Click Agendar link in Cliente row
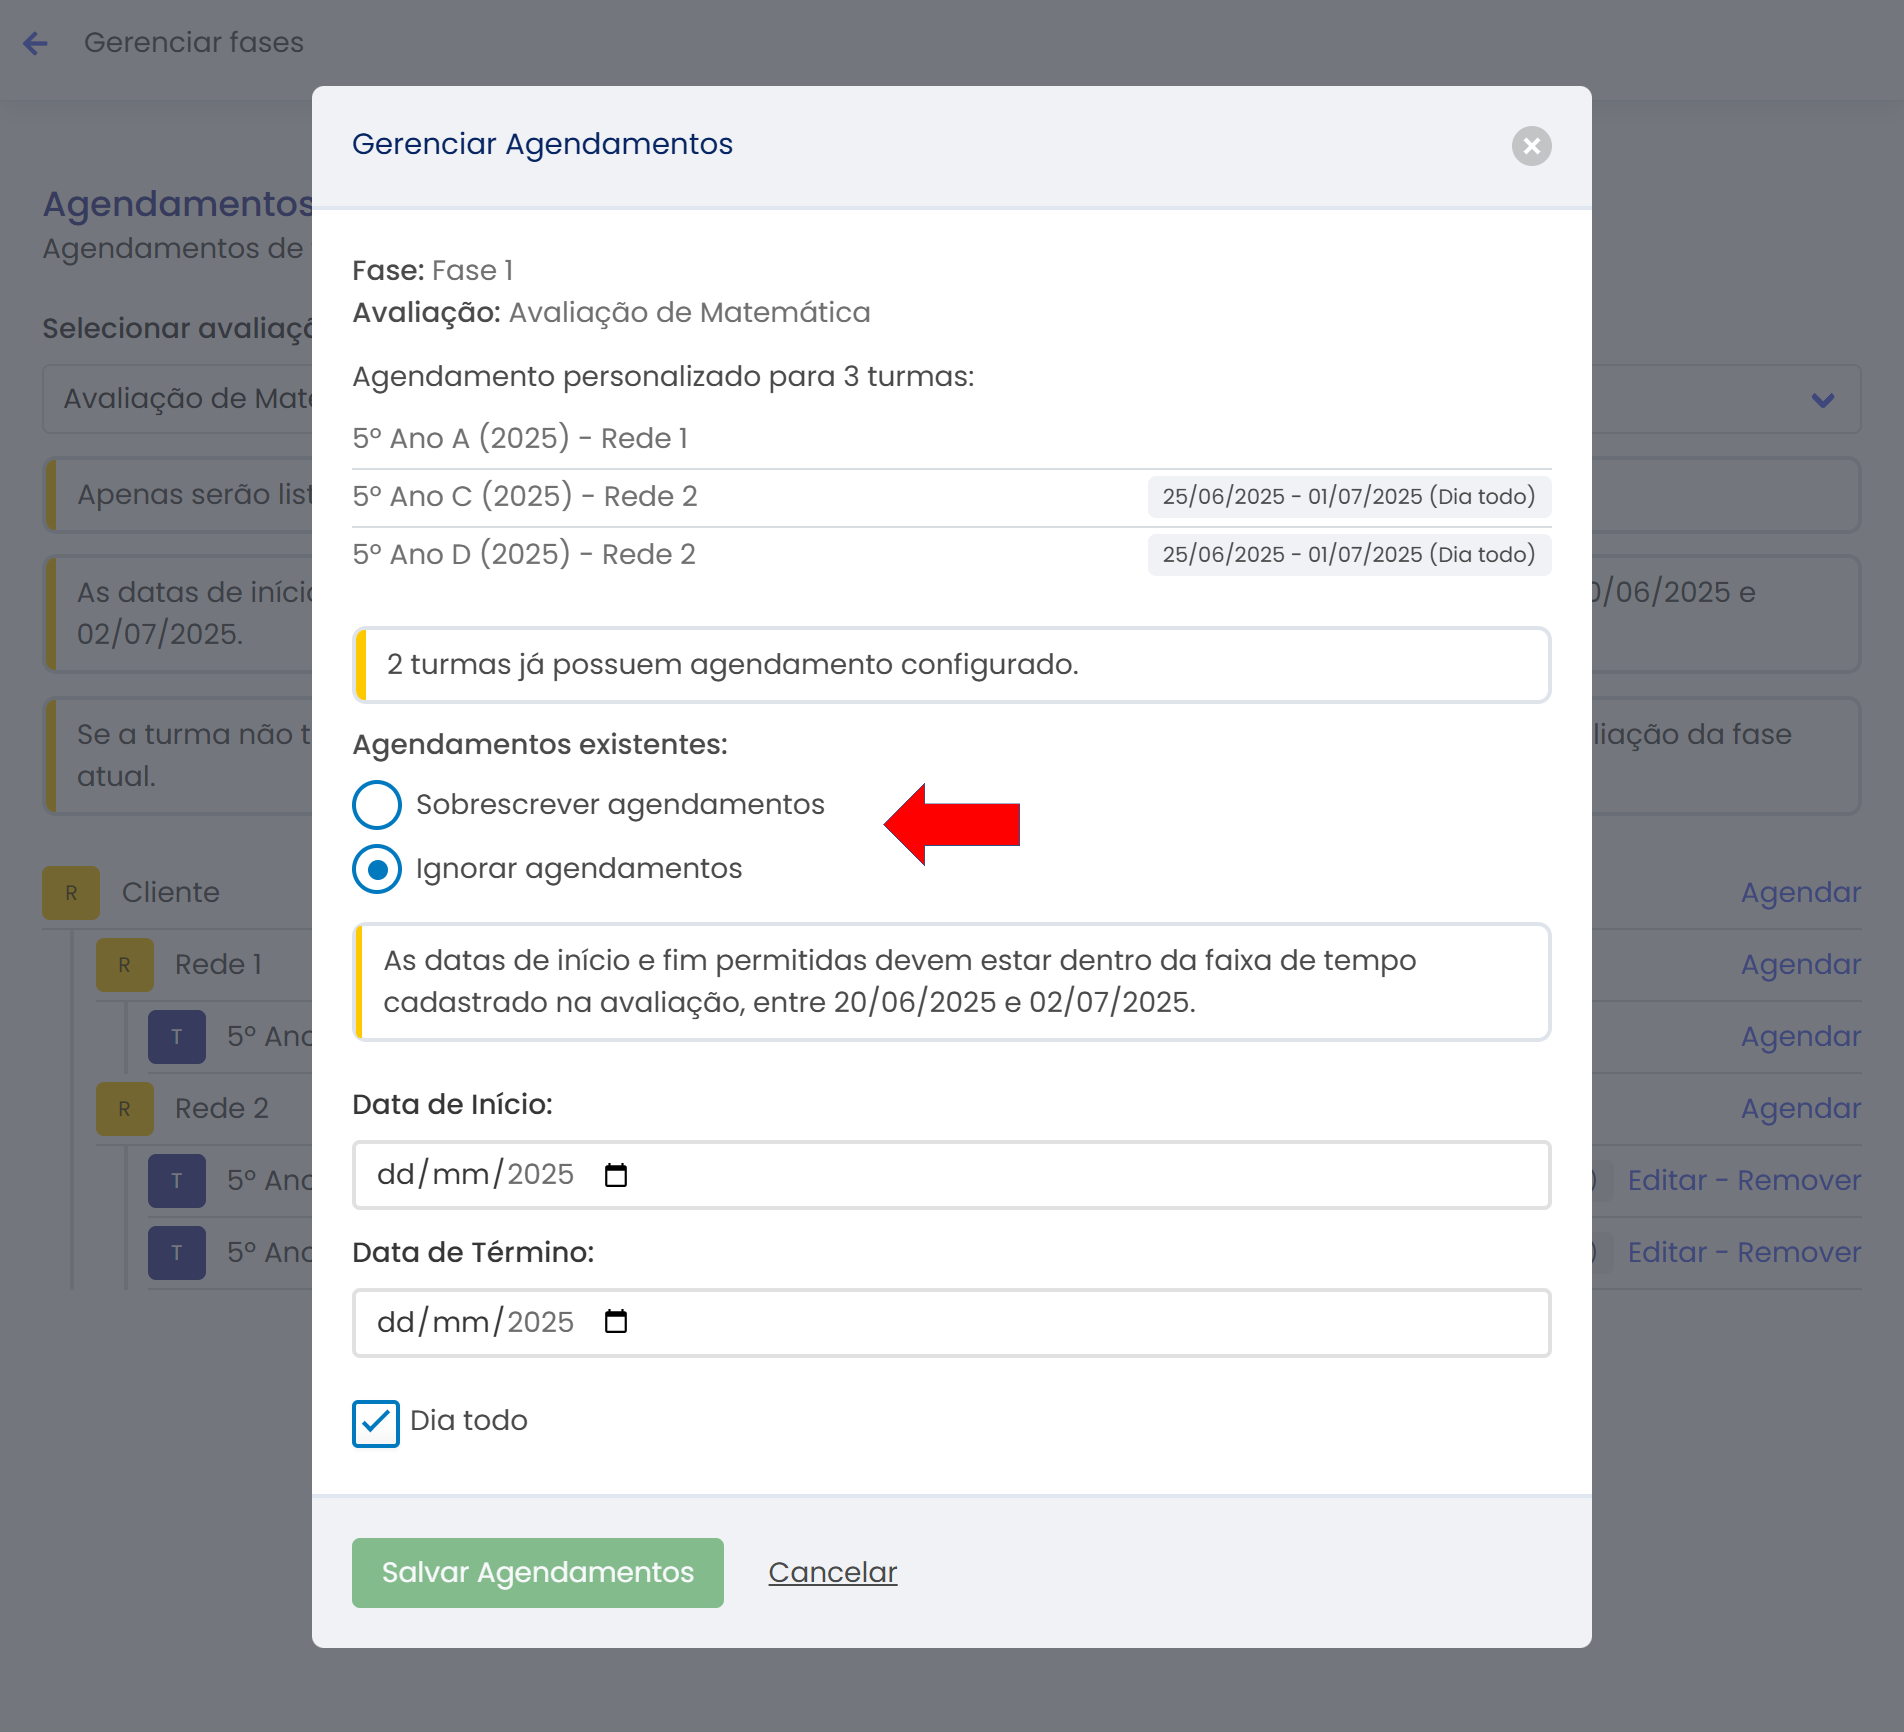This screenshot has height=1732, width=1904. (1800, 892)
